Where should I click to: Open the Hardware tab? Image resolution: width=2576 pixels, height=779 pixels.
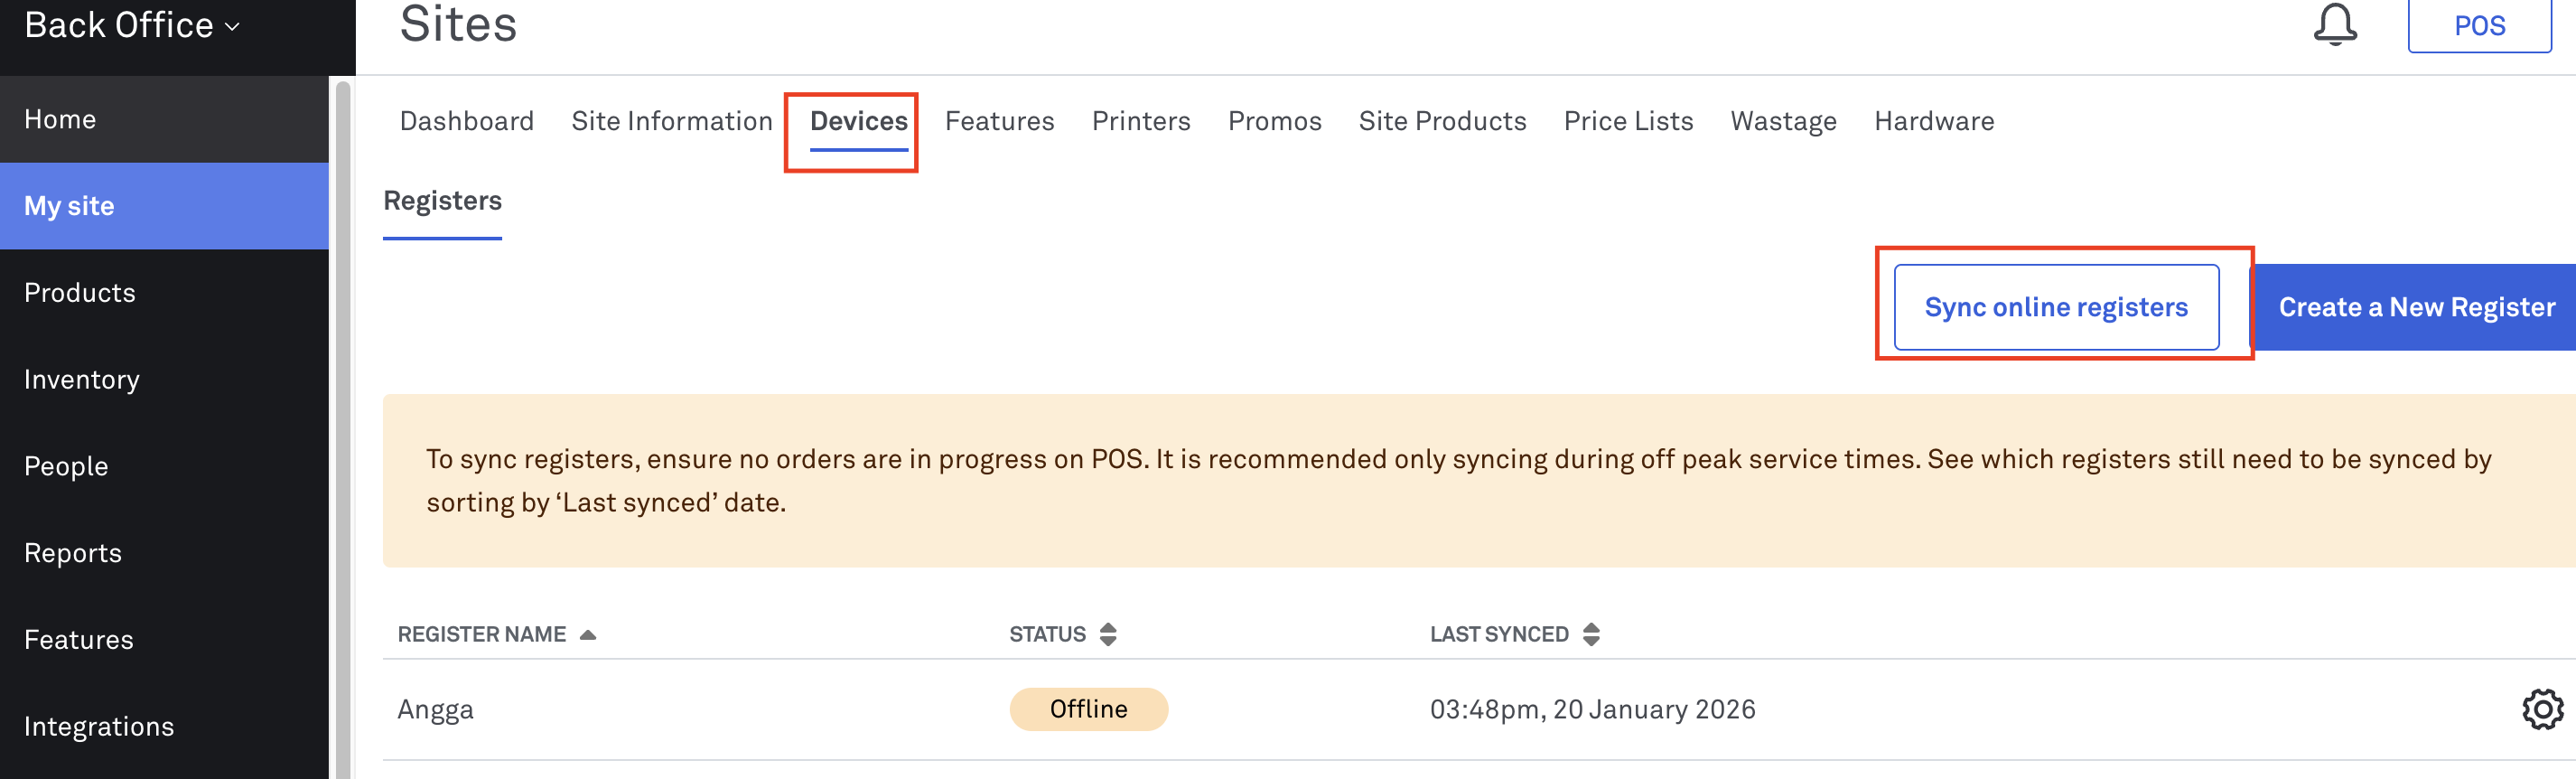click(1933, 121)
